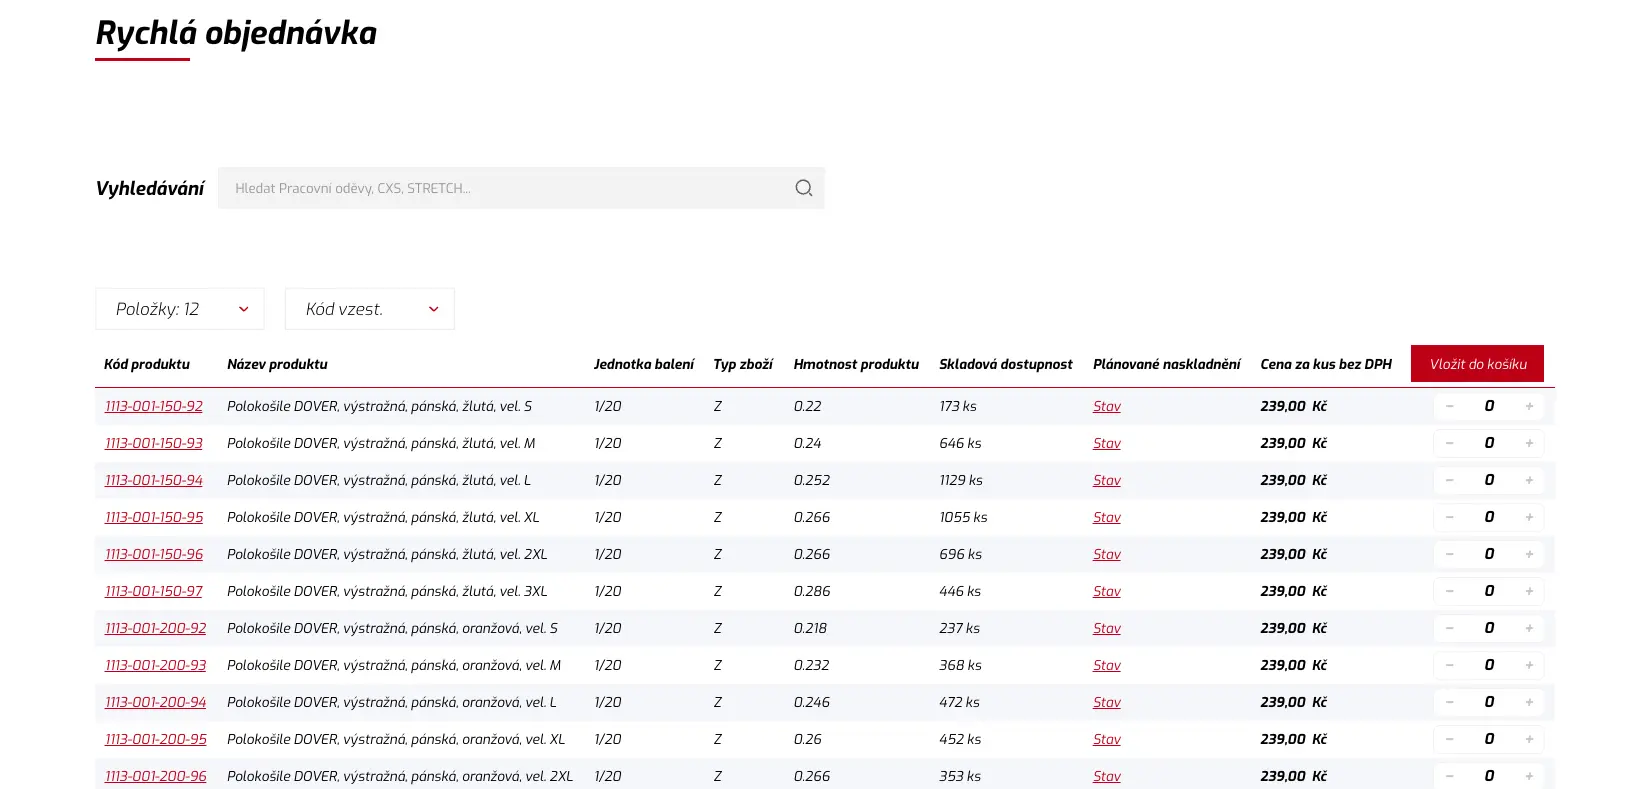Screen dimensions: 1652x789
Task: Click the Skladová dostupnost column header
Action: [x=1005, y=364]
